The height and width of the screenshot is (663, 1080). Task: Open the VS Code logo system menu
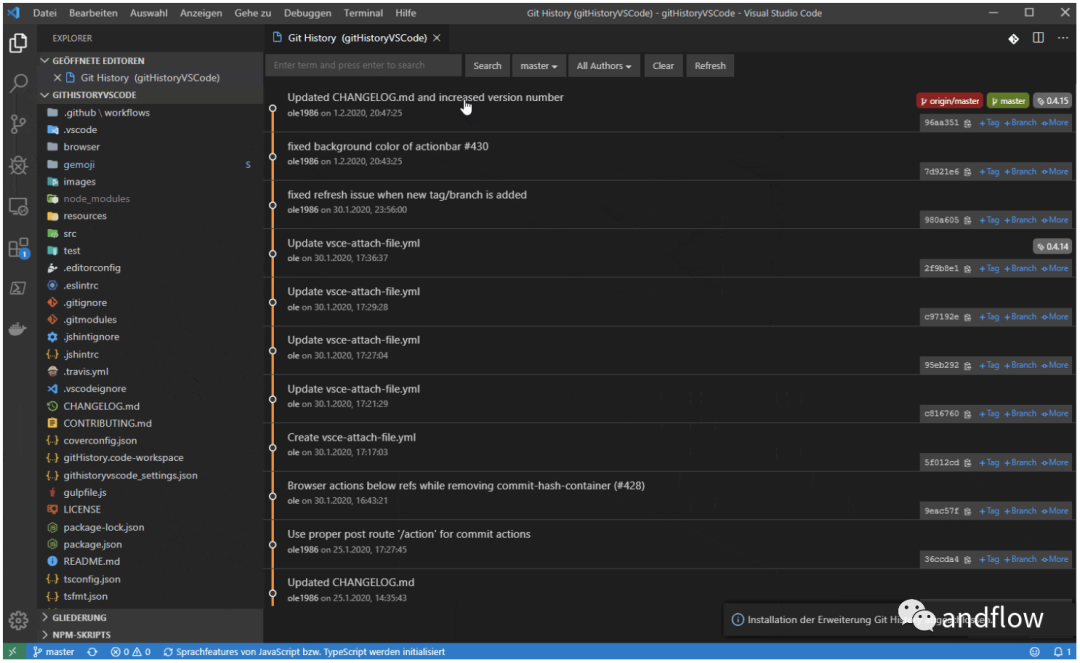point(14,13)
